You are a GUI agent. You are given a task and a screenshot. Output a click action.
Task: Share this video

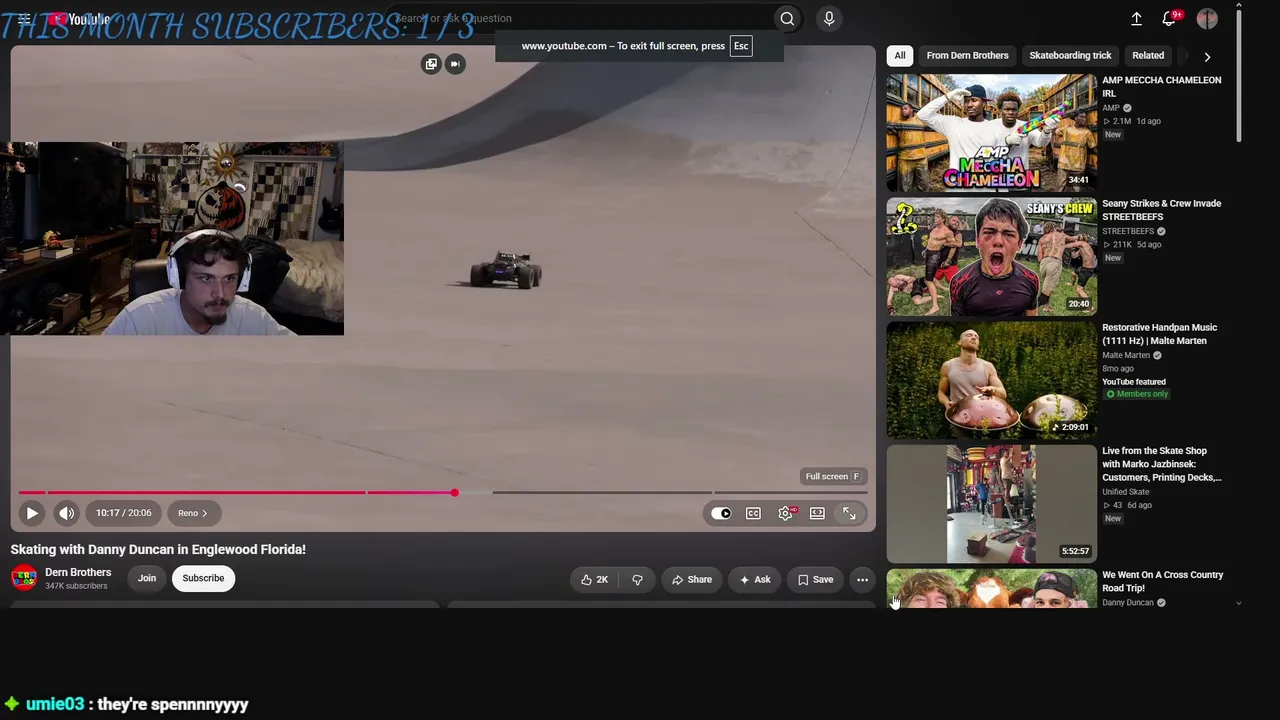692,579
